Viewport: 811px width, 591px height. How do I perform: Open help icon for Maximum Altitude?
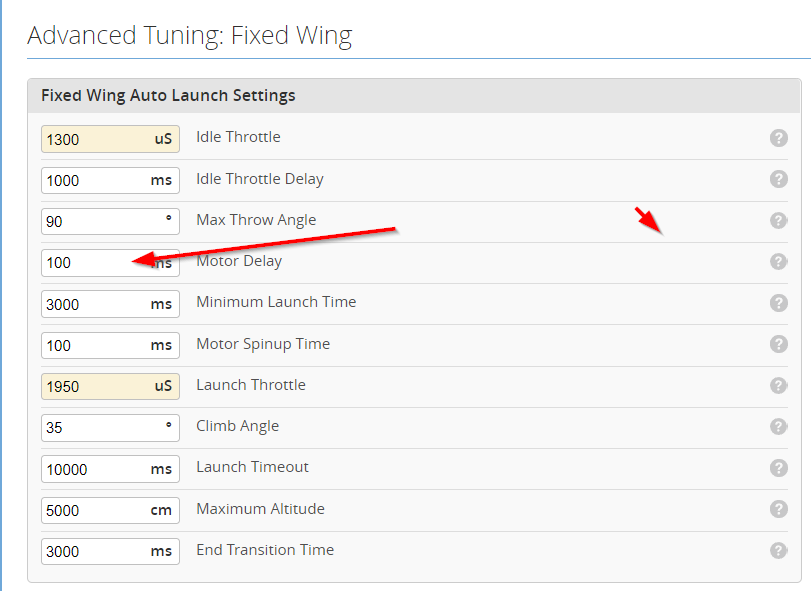click(778, 509)
